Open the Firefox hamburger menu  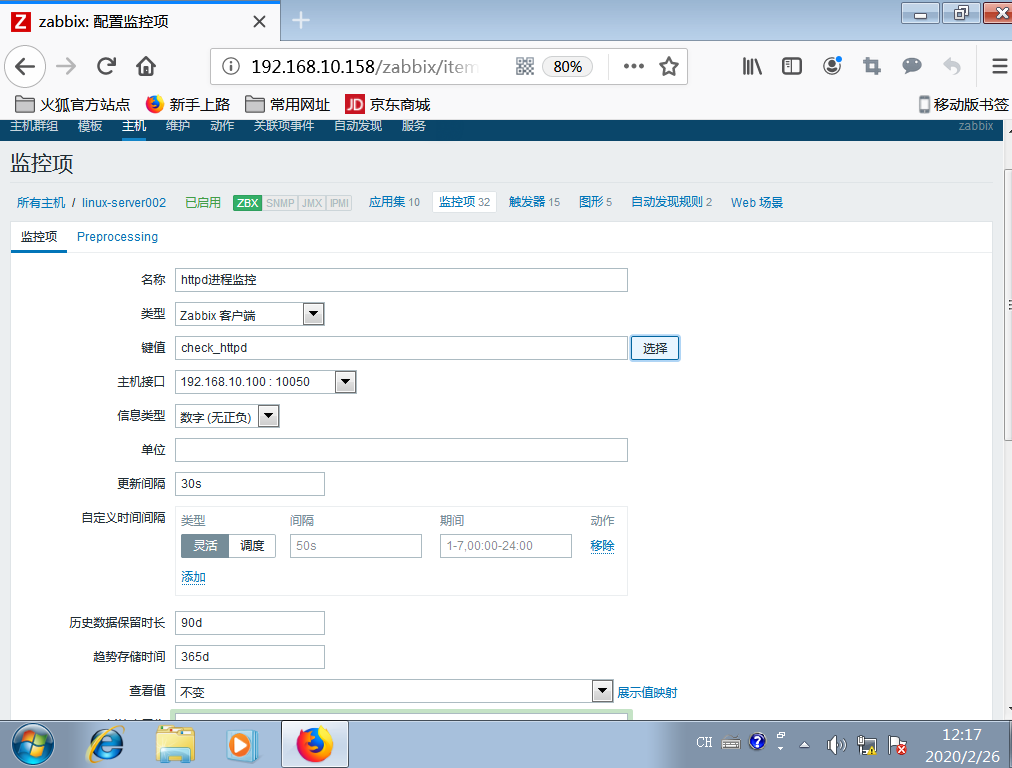[x=999, y=66]
